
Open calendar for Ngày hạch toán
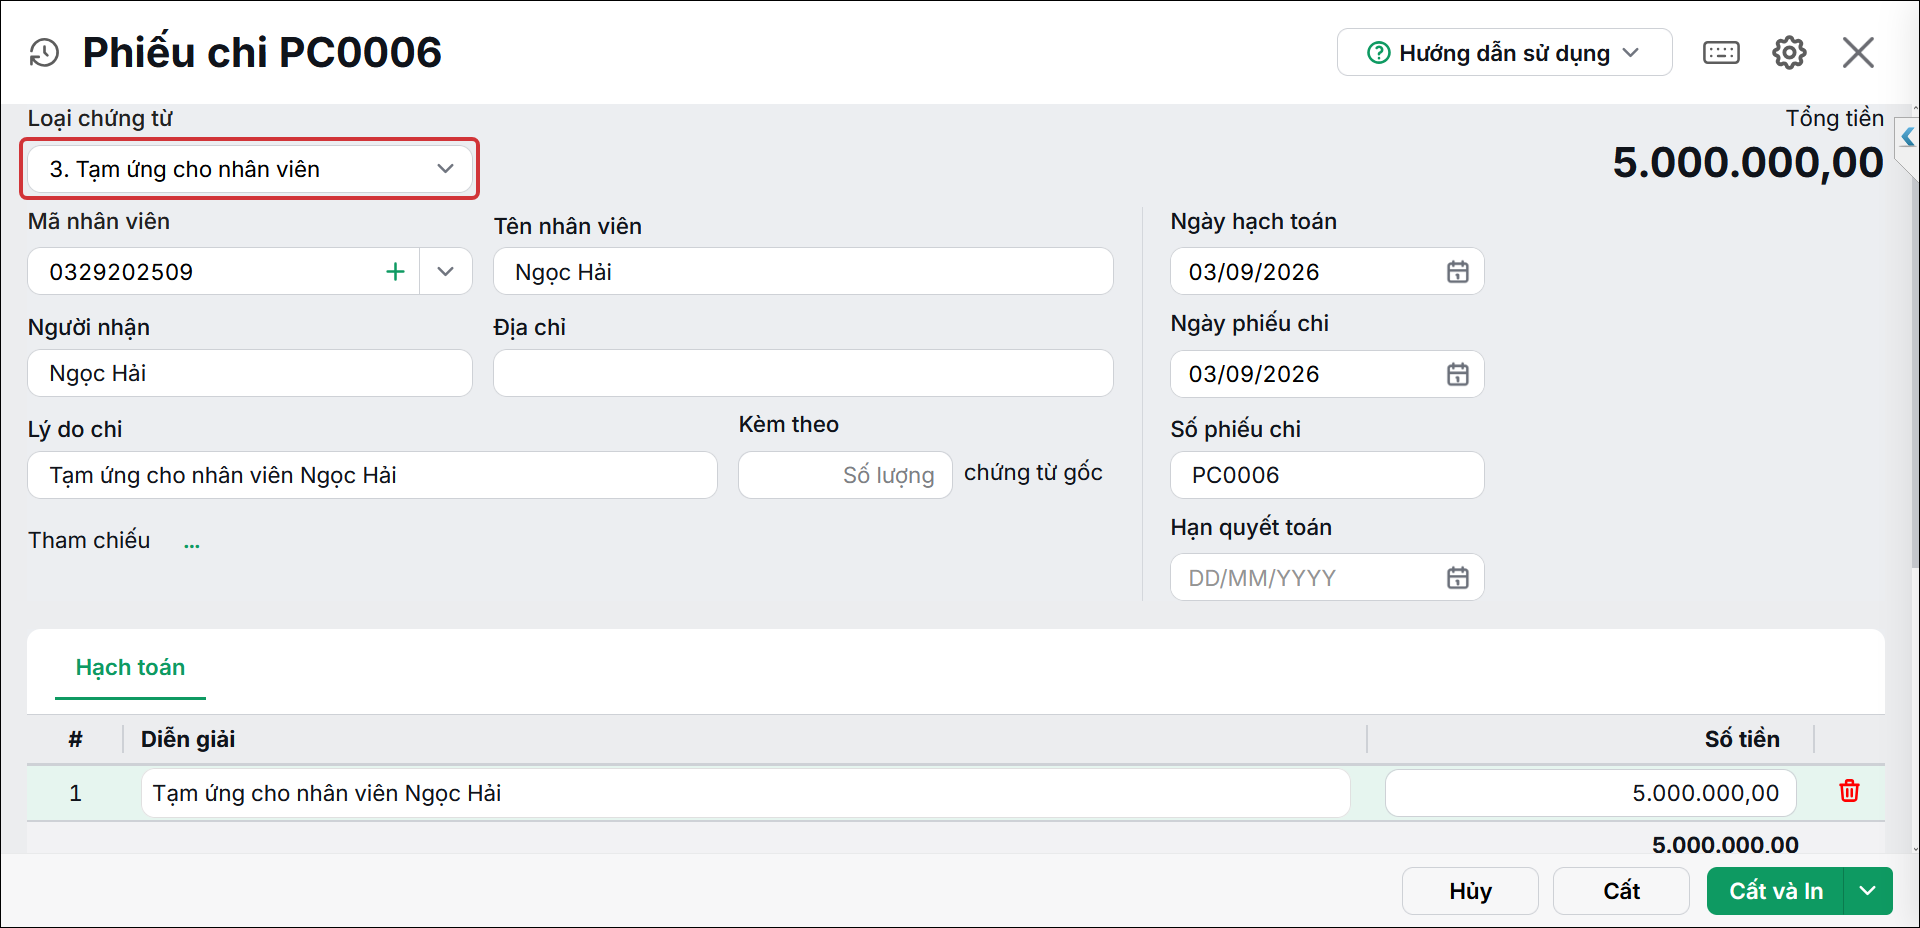click(1458, 272)
